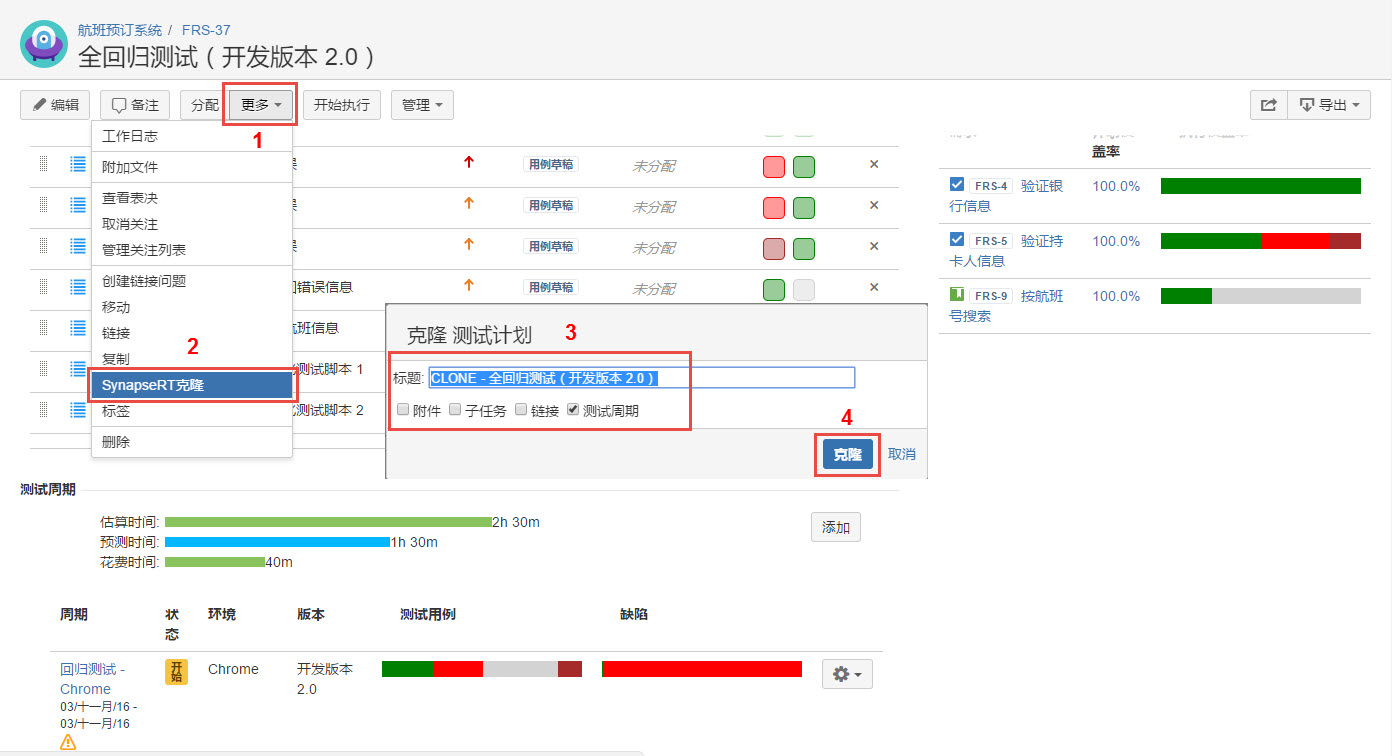The height and width of the screenshot is (756, 1392).
Task: Select 创建链接问题 menu entry
Action: (x=192, y=281)
